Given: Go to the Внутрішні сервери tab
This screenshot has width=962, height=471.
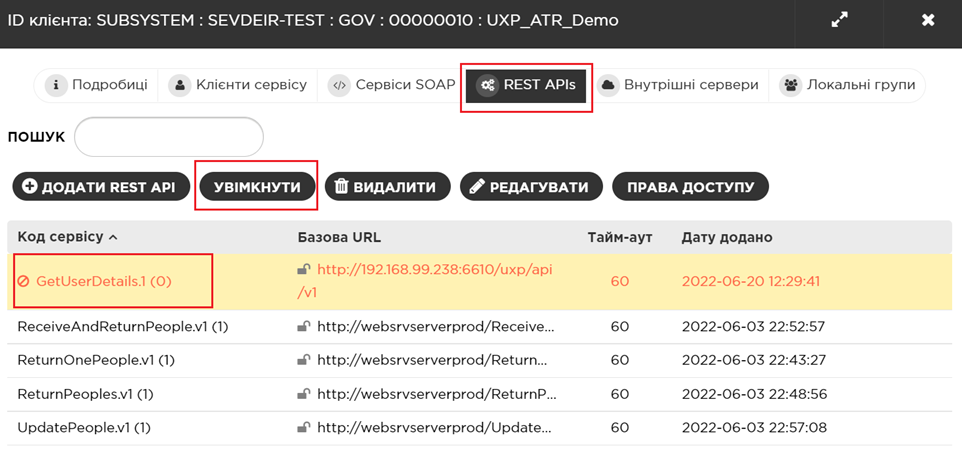Looking at the screenshot, I should pyautogui.click(x=679, y=85).
